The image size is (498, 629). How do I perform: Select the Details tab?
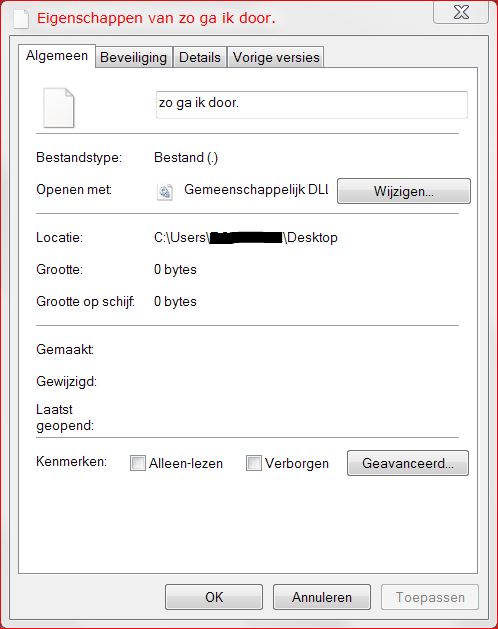(199, 57)
